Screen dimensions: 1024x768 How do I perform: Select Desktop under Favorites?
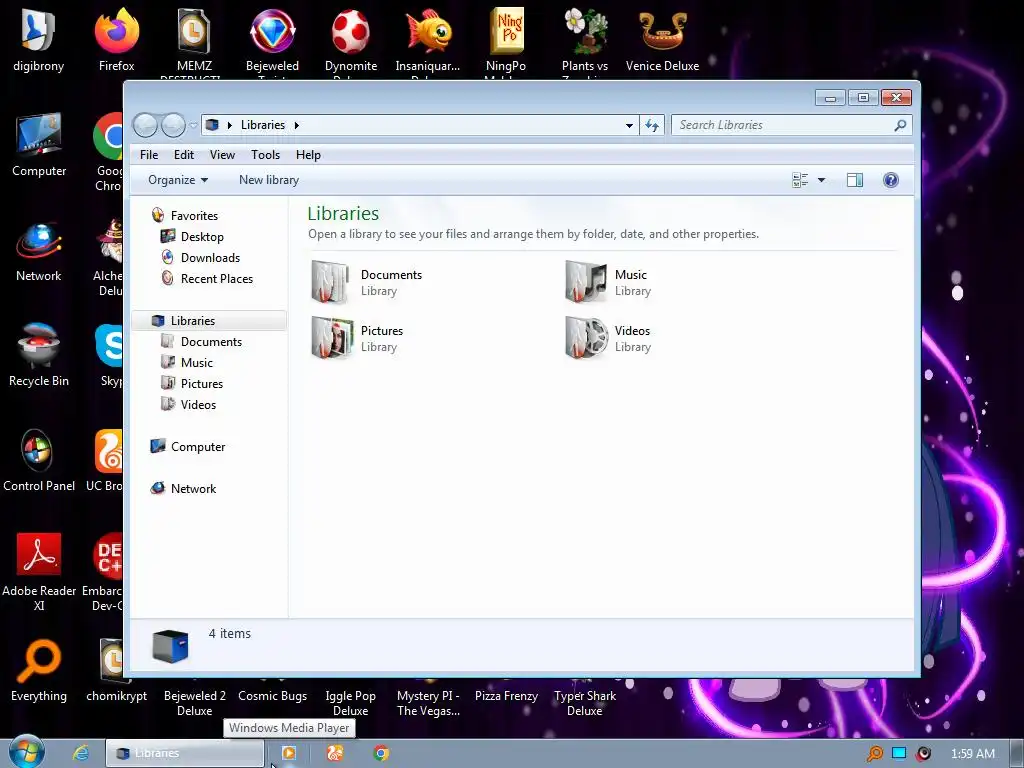point(193,237)
